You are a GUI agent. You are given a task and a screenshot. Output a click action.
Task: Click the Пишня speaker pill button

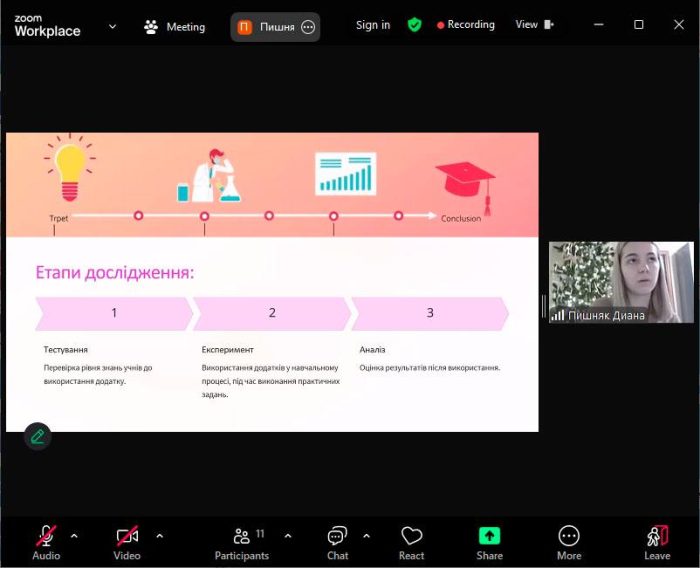coord(275,27)
